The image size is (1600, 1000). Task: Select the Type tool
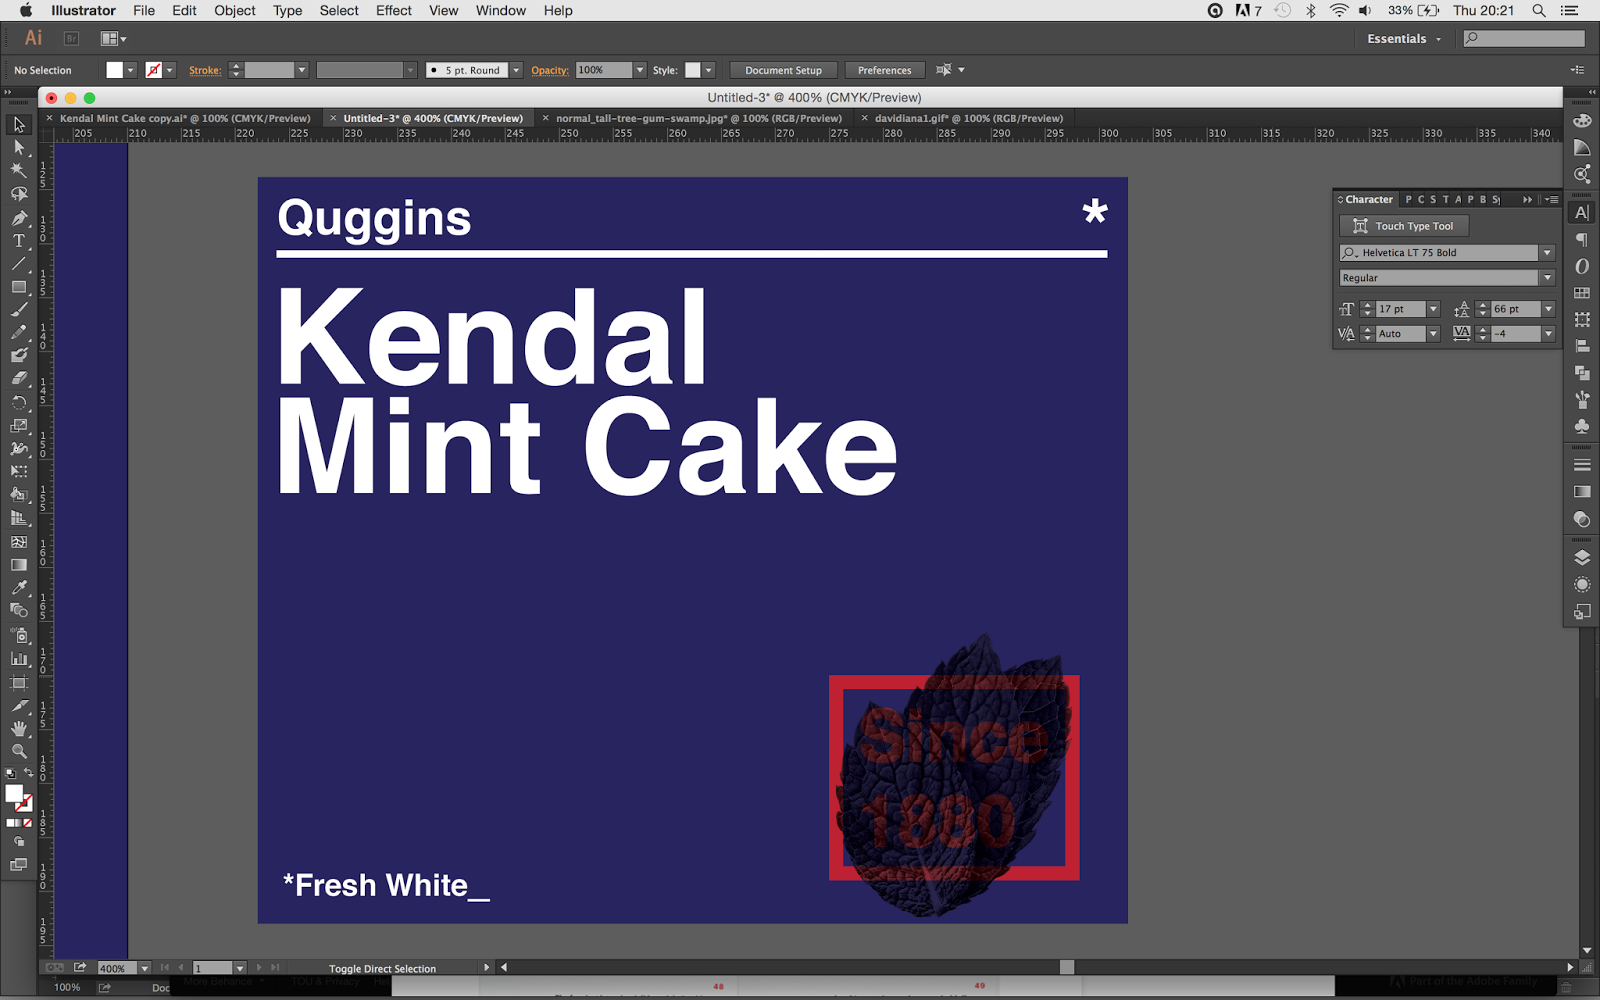click(19, 241)
